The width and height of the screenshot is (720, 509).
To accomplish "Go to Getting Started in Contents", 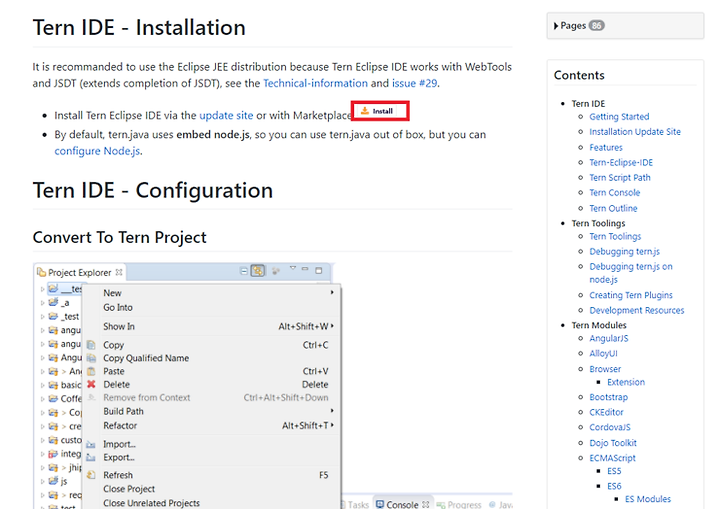I will click(619, 116).
